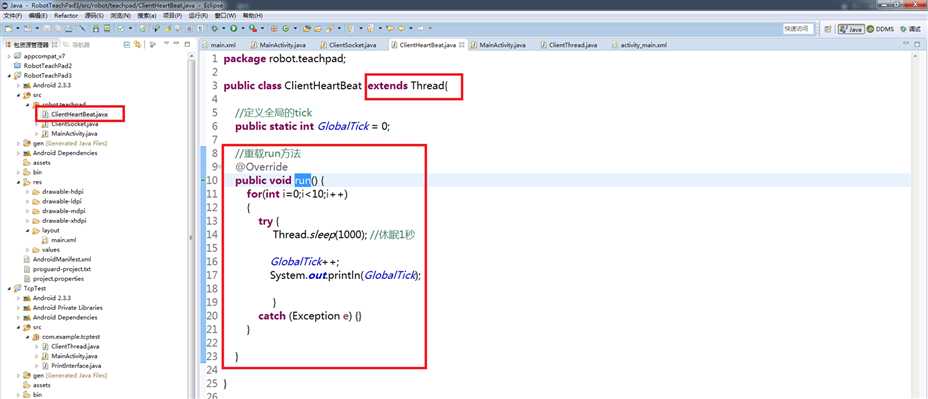Switch to the Java perspective
Viewport: 928px width, 399px height.
coord(851,28)
